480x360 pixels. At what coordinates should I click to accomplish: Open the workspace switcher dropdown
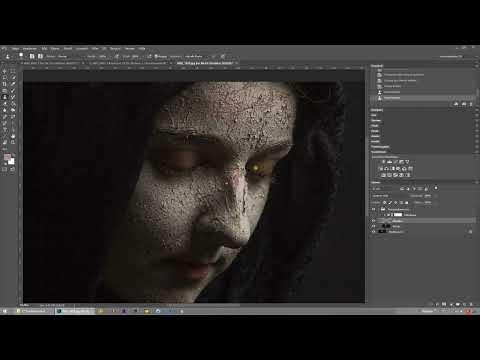coord(451,56)
